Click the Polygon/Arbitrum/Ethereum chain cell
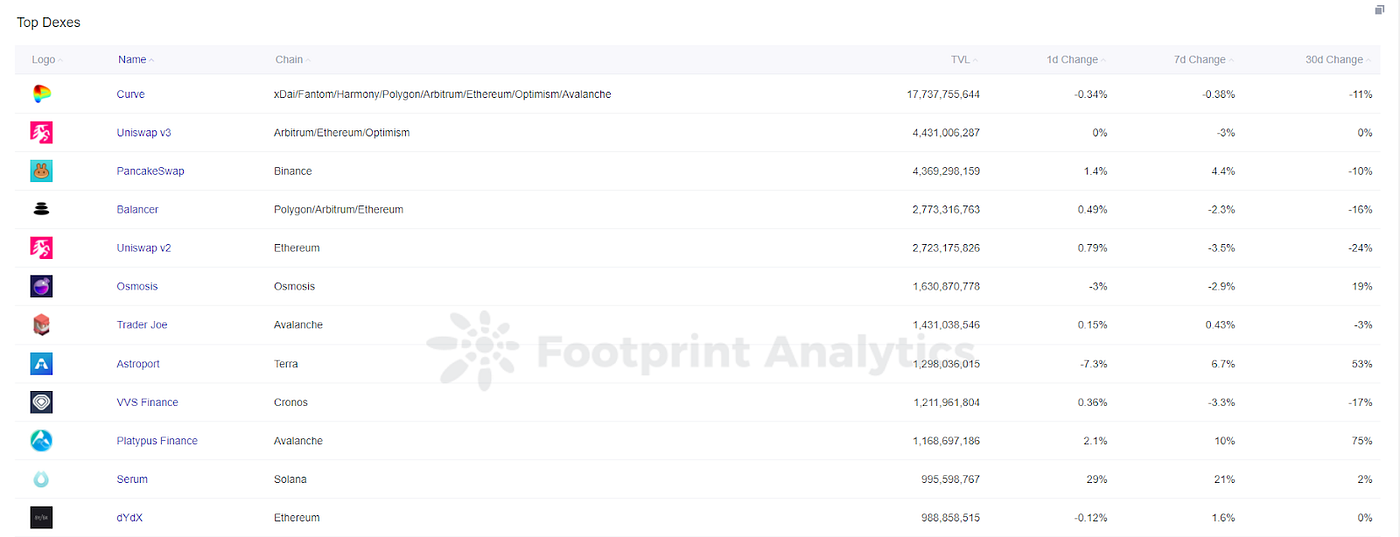This screenshot has height=537, width=1400. pyautogui.click(x=338, y=210)
